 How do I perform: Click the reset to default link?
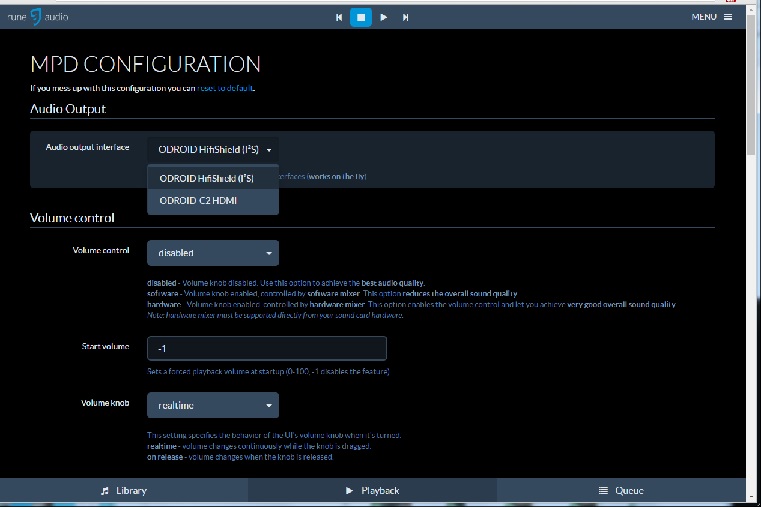pyautogui.click(x=225, y=88)
